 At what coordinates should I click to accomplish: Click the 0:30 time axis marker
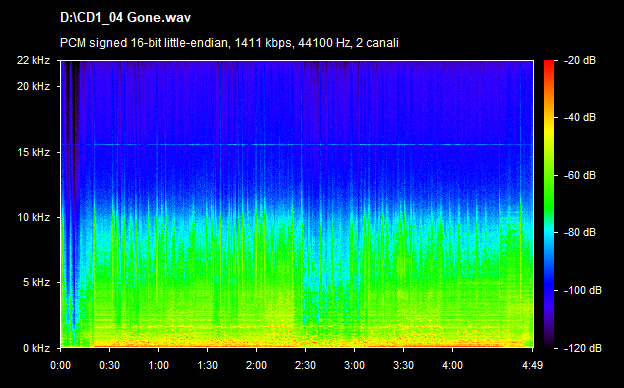pyautogui.click(x=109, y=365)
